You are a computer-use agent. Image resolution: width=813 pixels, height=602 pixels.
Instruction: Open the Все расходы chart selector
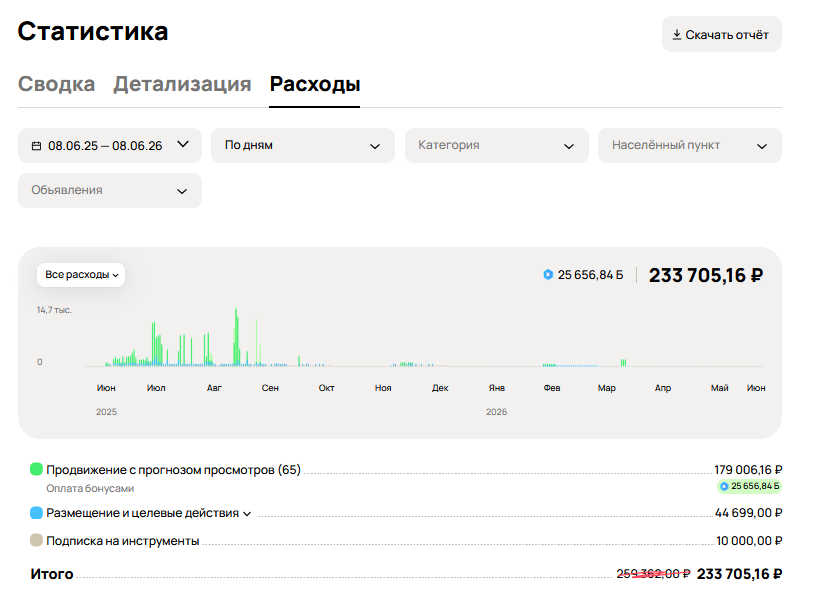81,275
